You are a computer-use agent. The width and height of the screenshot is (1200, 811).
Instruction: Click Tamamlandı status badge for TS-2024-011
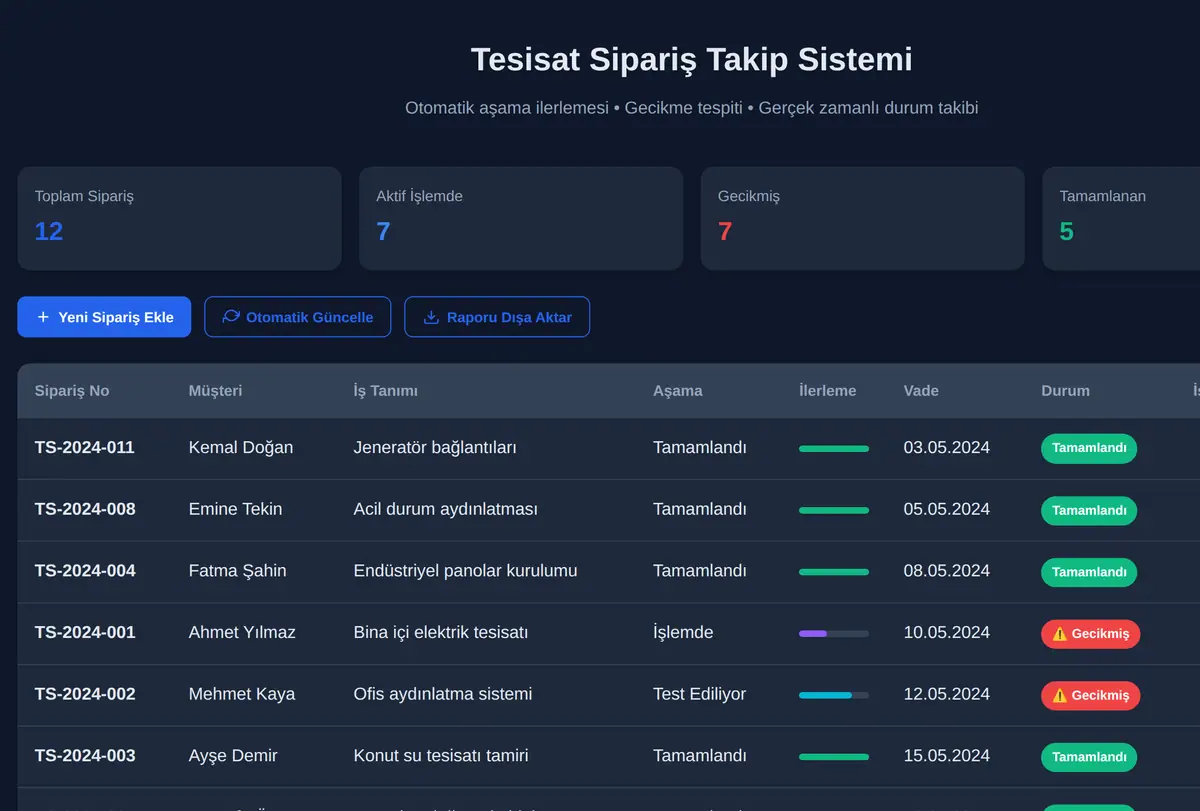[1089, 448]
